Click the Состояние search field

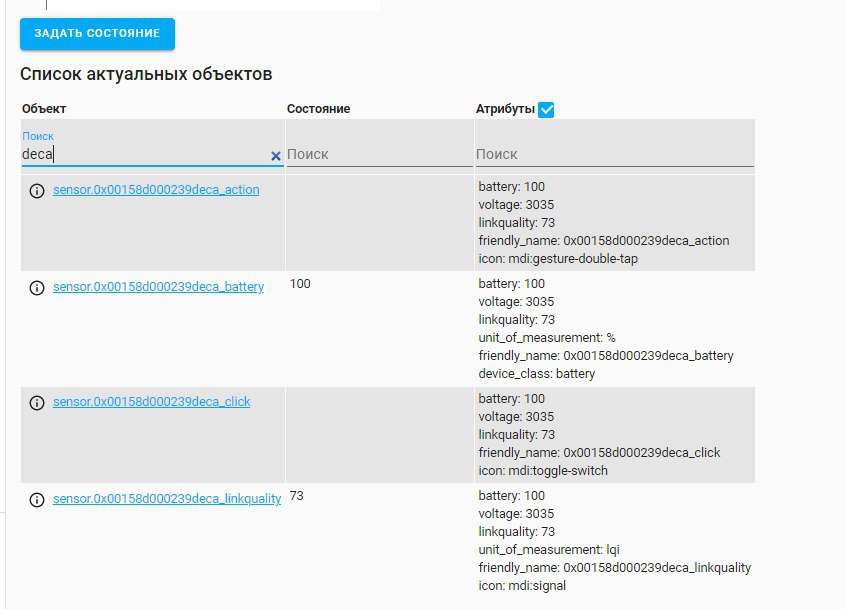[x=379, y=154]
